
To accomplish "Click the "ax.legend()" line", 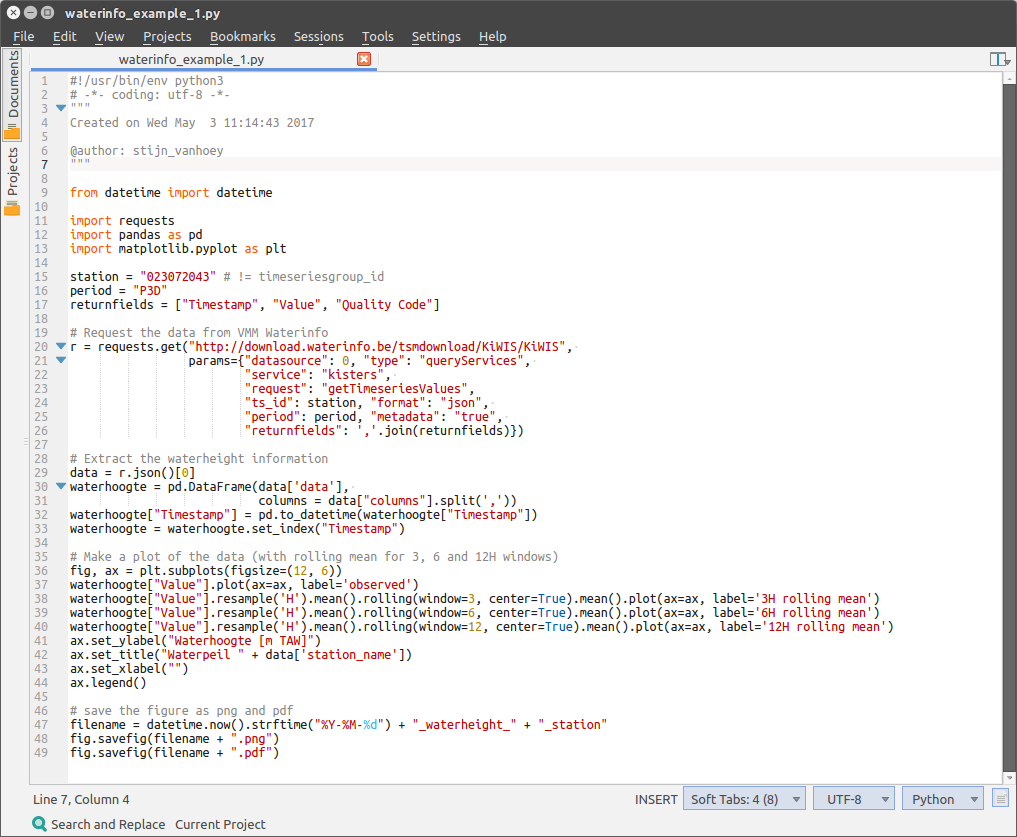I will (x=108, y=683).
